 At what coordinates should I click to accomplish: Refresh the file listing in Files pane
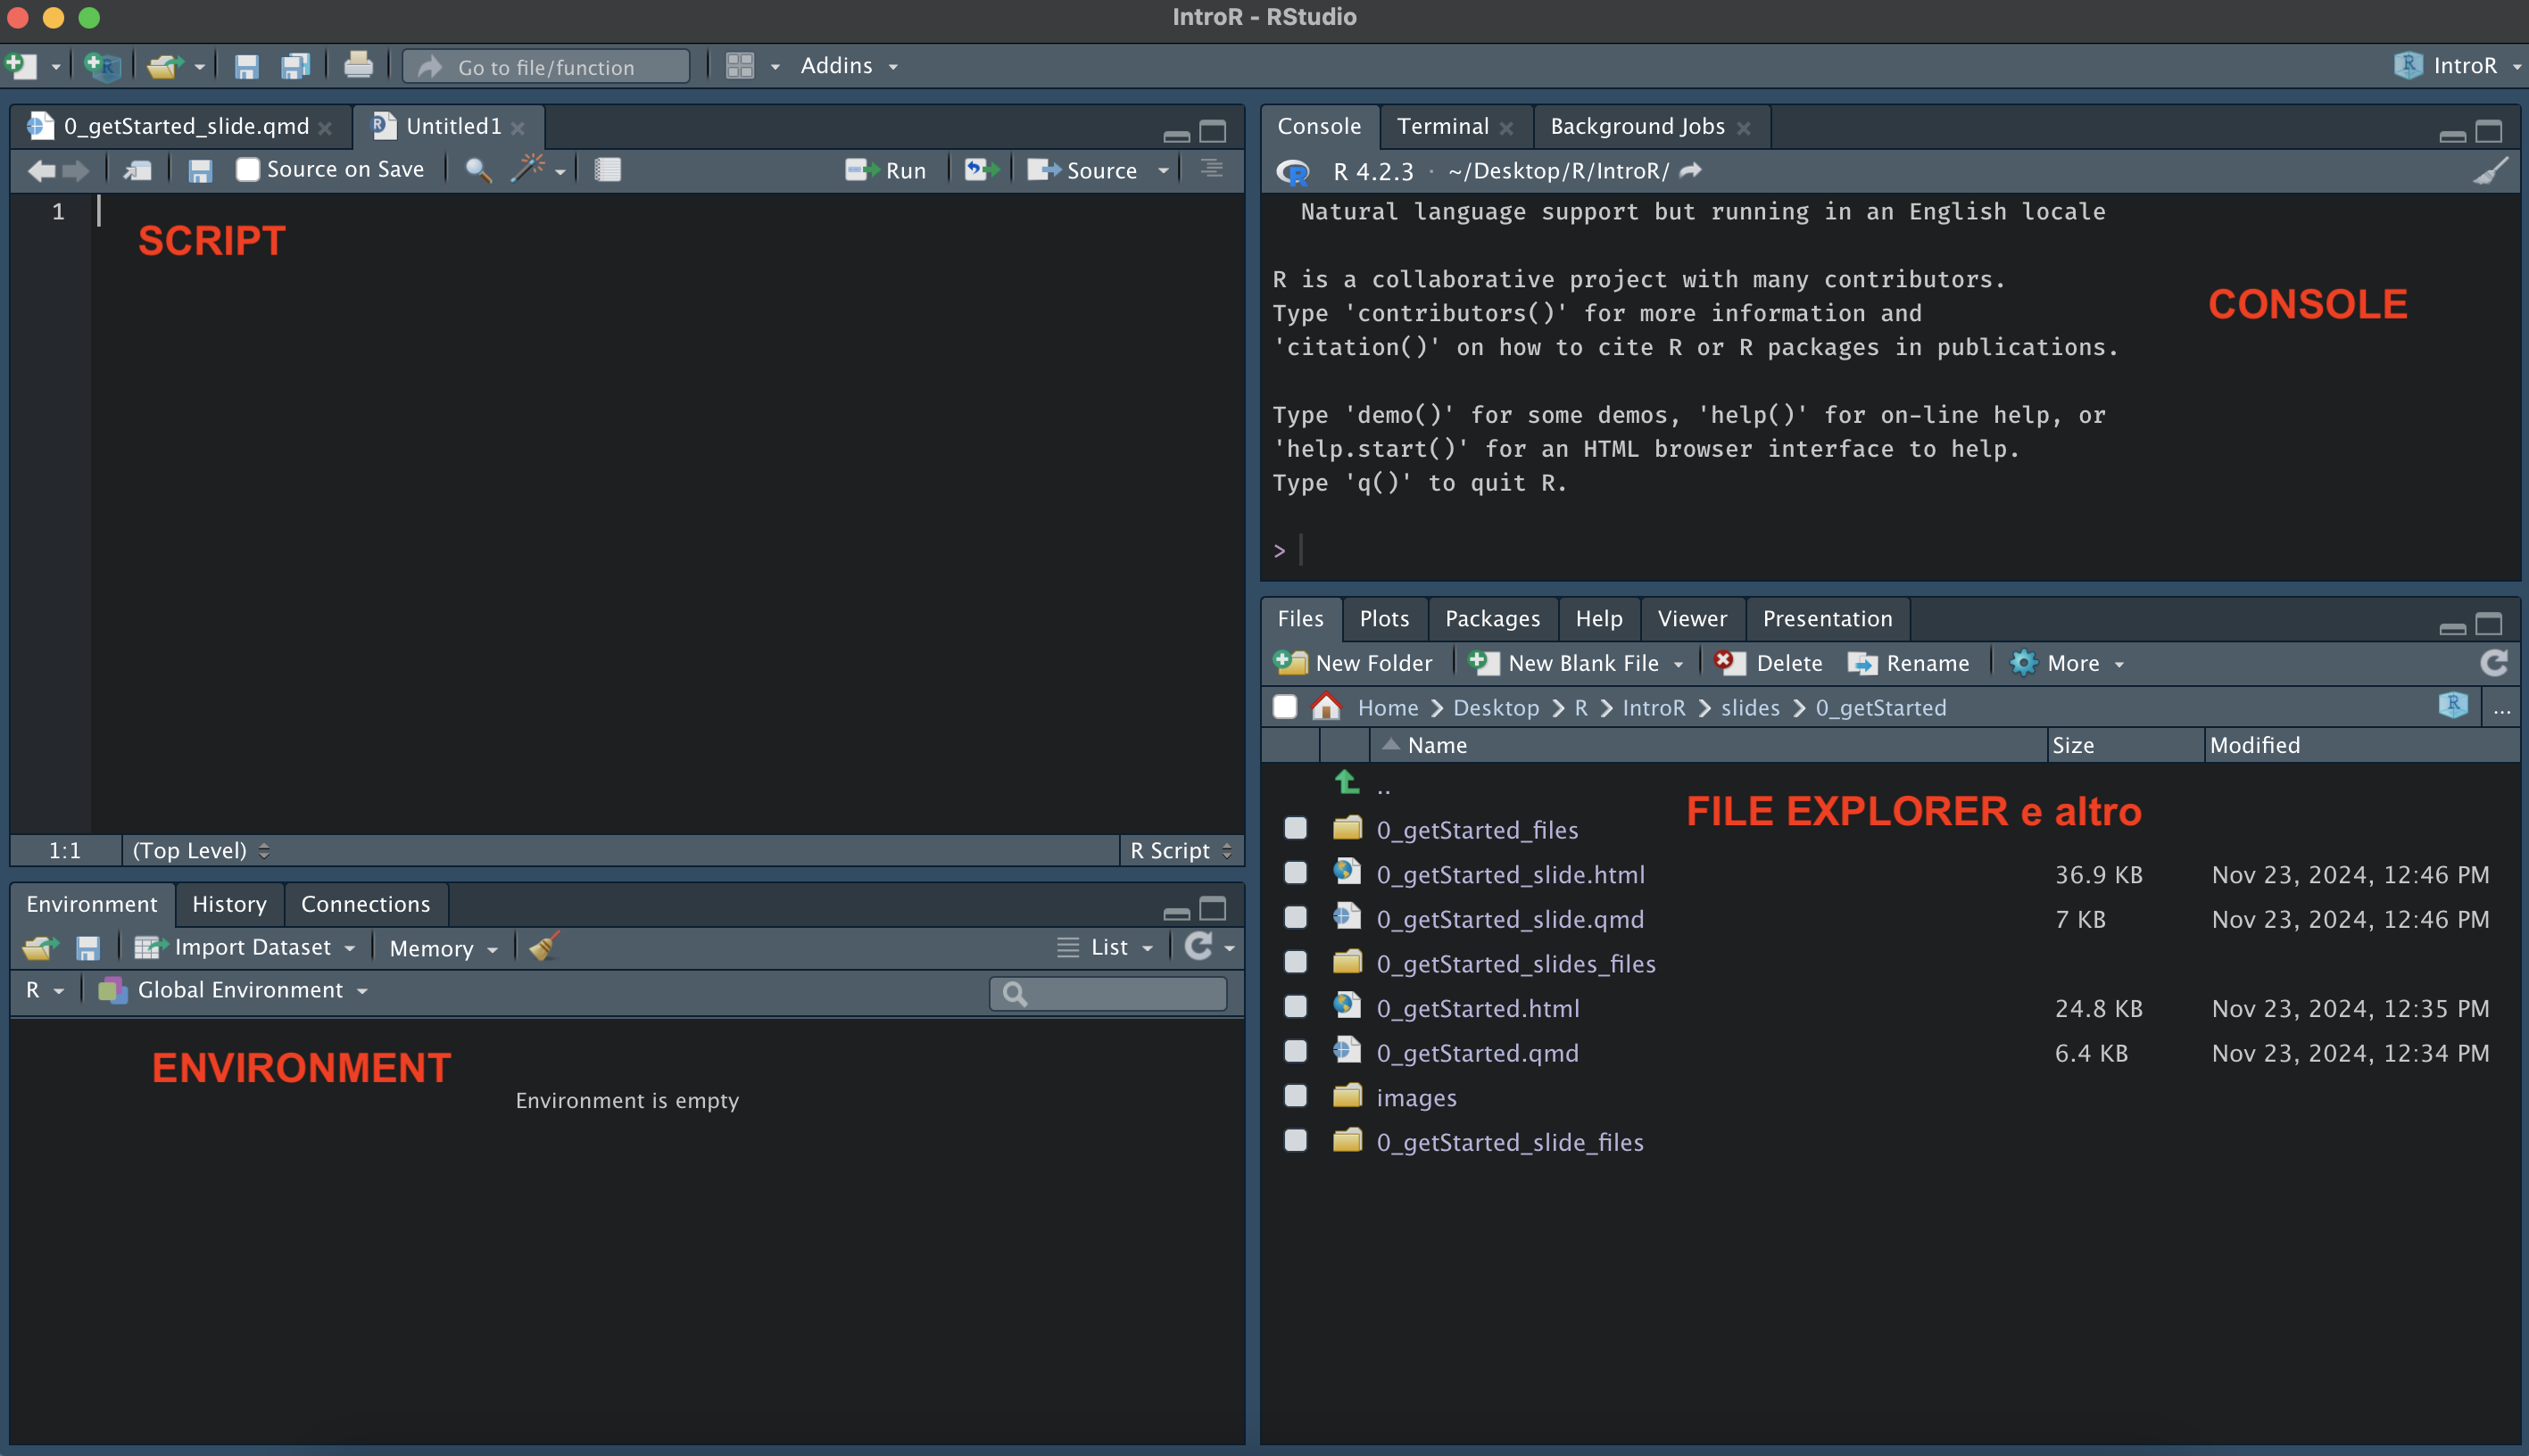[2493, 663]
